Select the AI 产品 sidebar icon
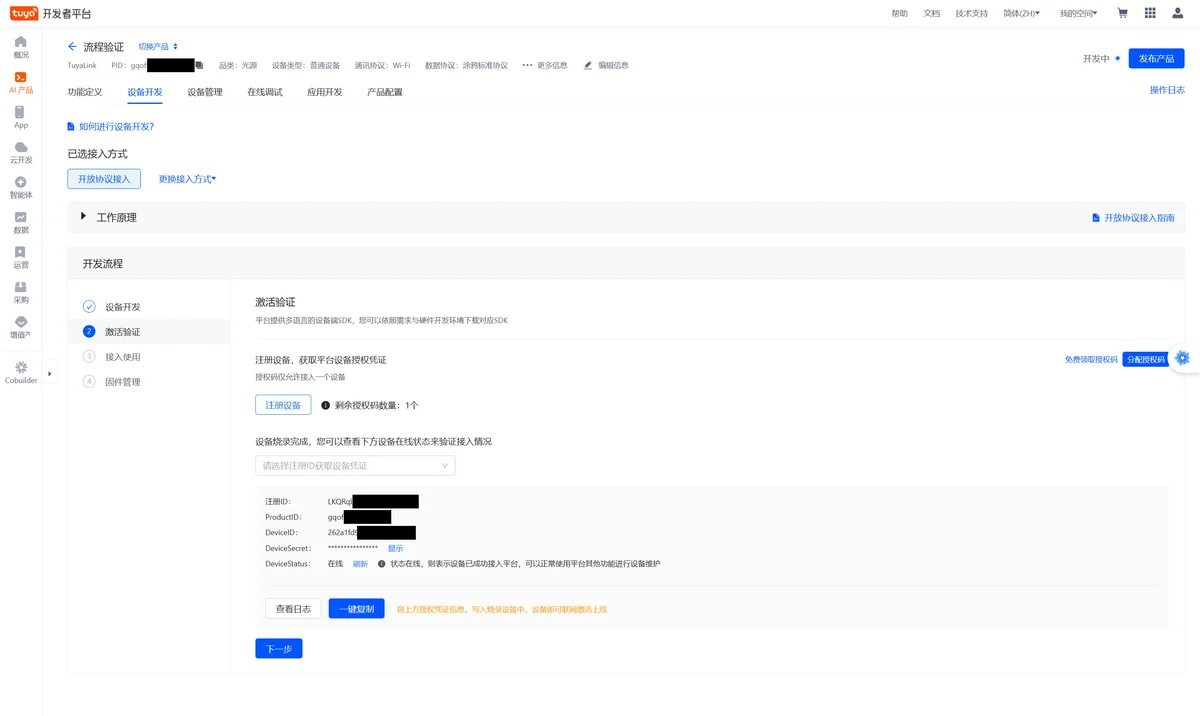This screenshot has width=1200, height=716. coord(21,77)
